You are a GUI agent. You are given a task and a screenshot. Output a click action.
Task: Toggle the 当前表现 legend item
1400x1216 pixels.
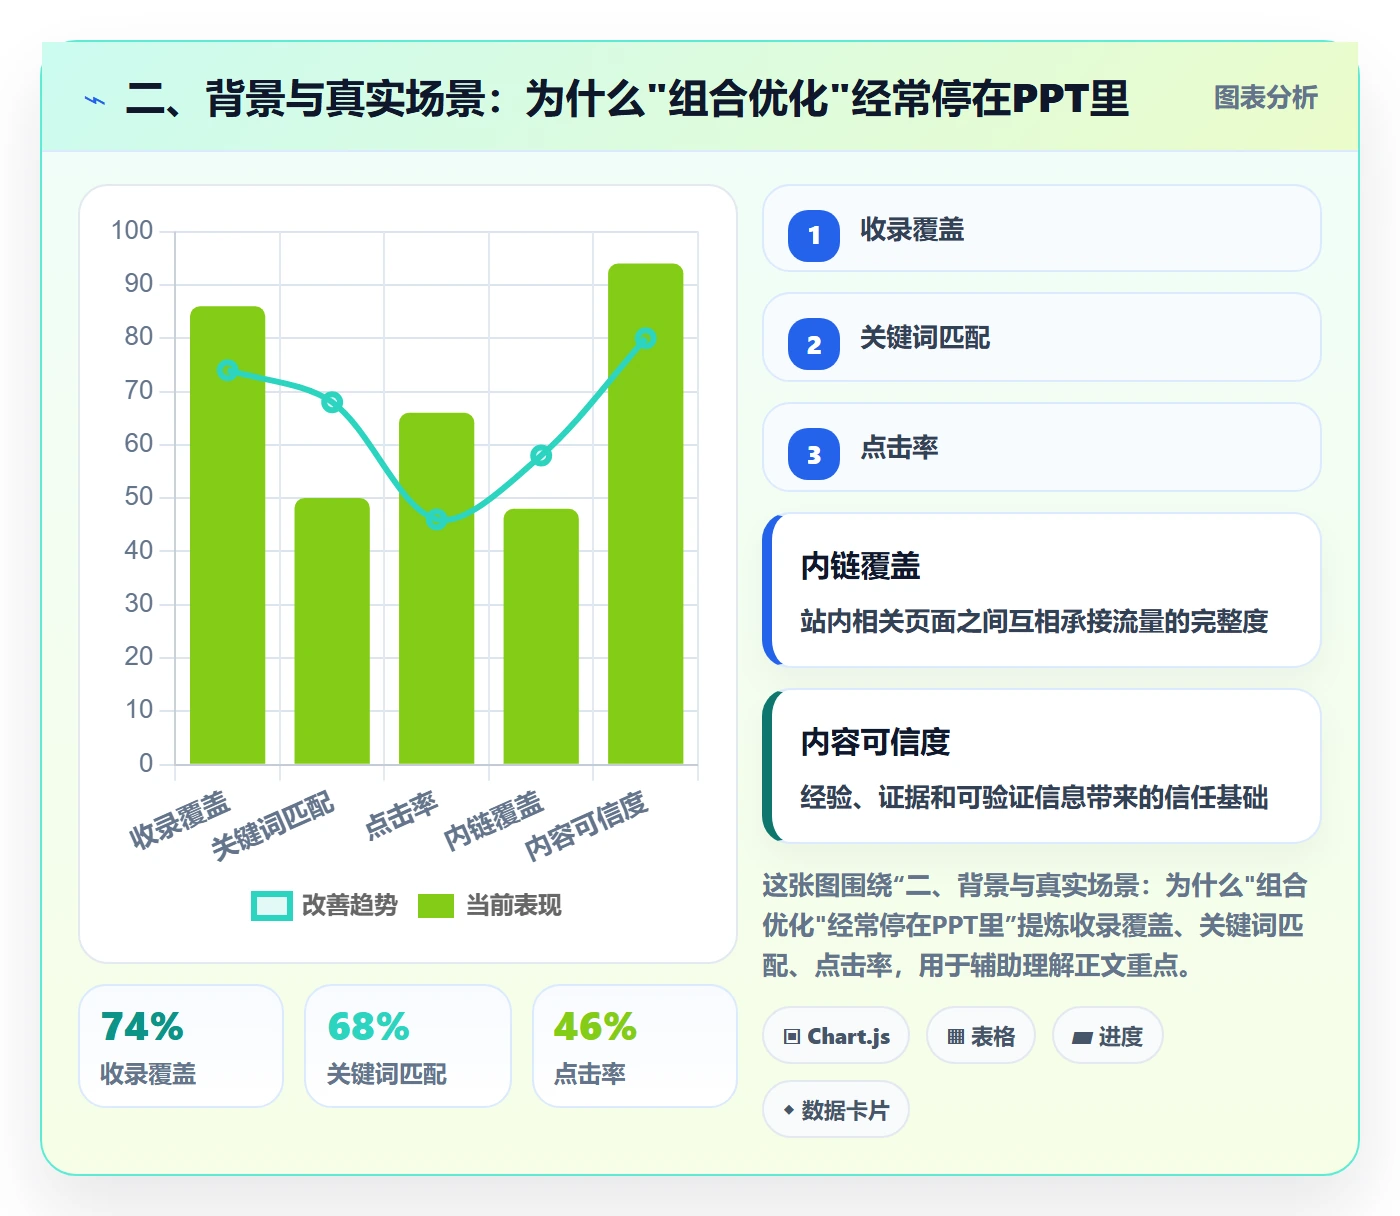pyautogui.click(x=489, y=905)
